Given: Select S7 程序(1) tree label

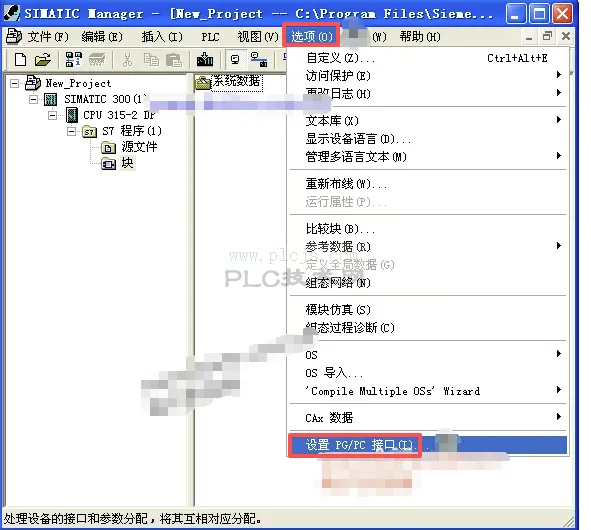Looking at the screenshot, I should [x=132, y=131].
